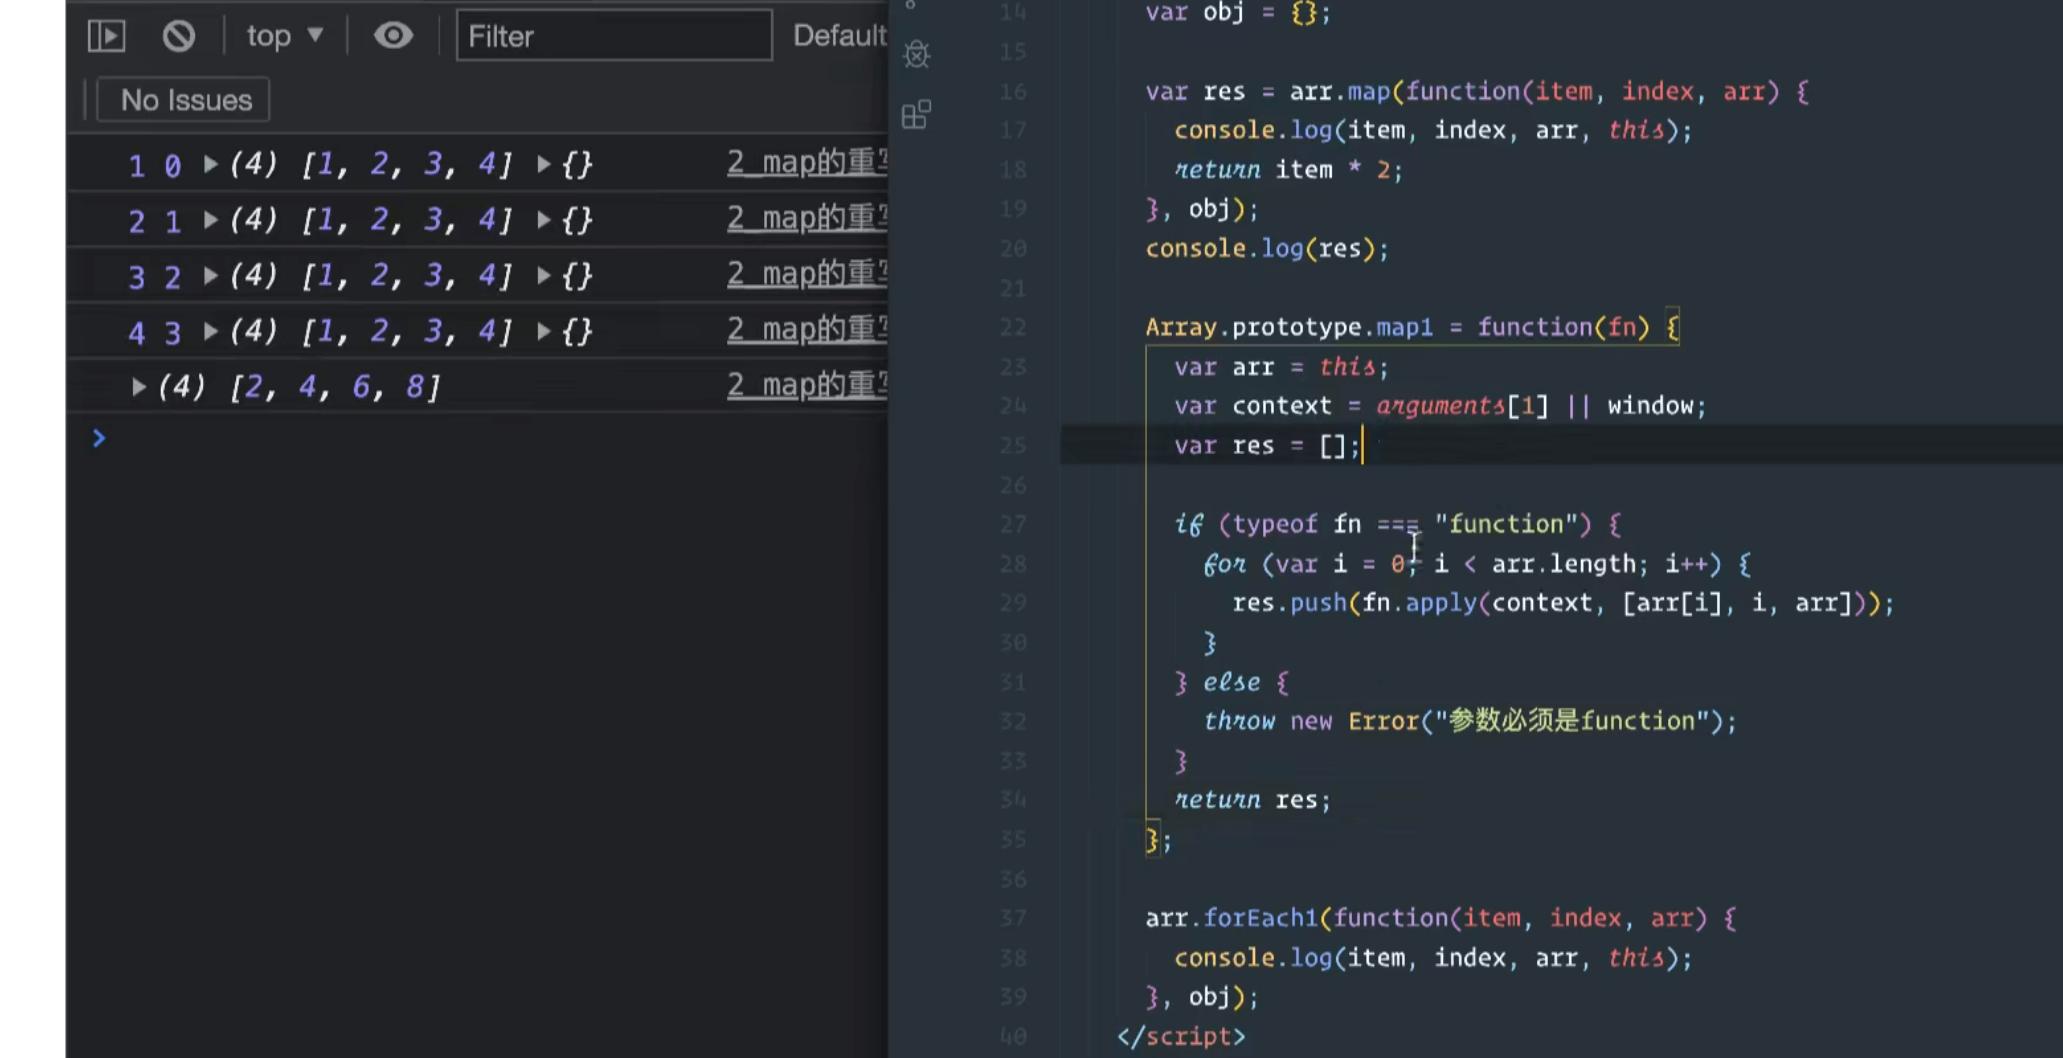Click 'typeof fn' in the if condition
This screenshot has height=1058, width=2063.
click(x=1297, y=524)
